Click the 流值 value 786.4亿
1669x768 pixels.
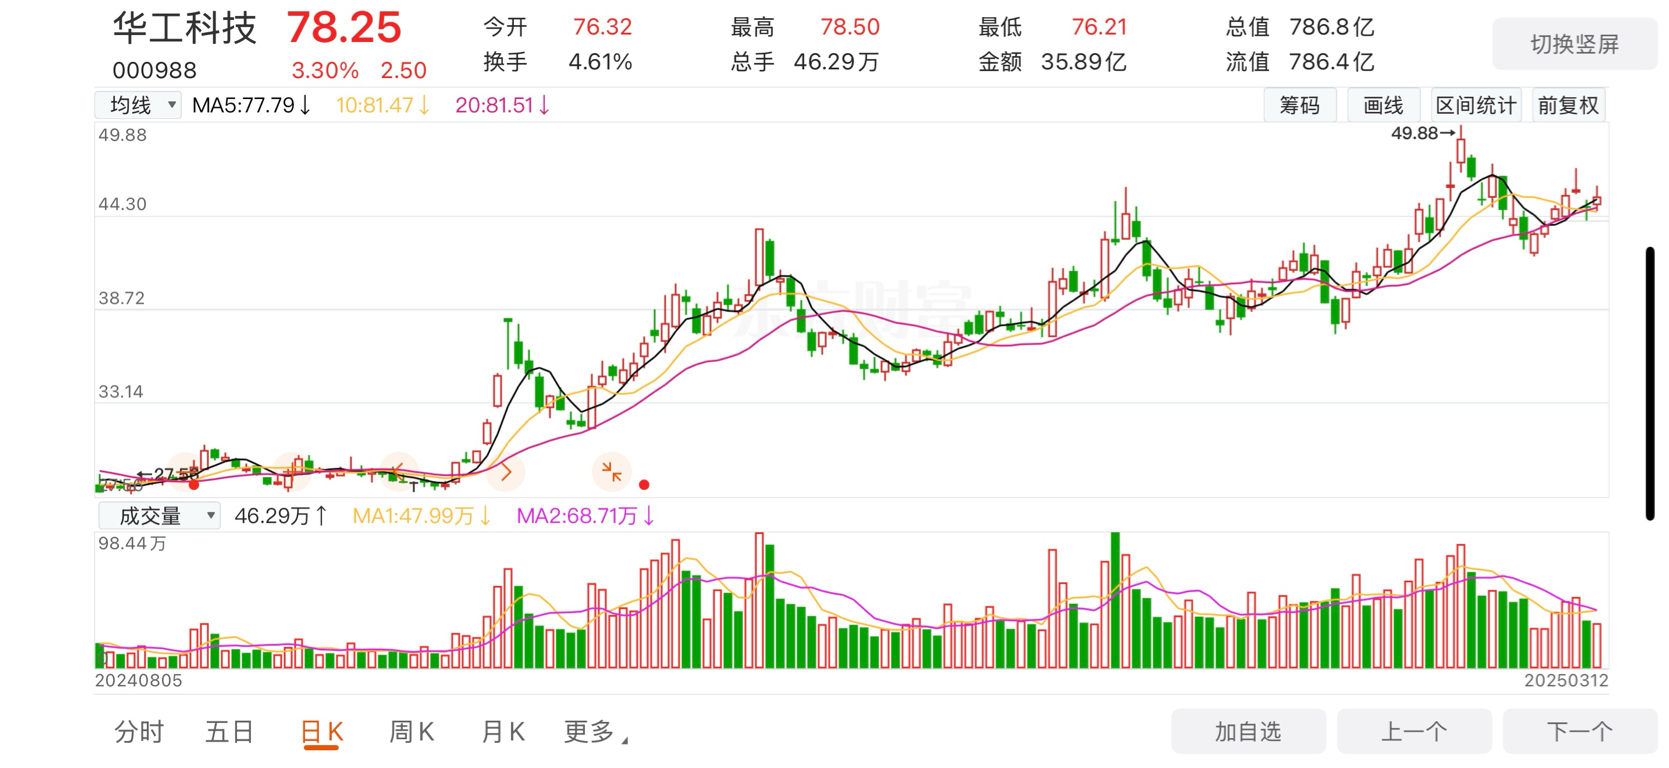pos(1331,62)
